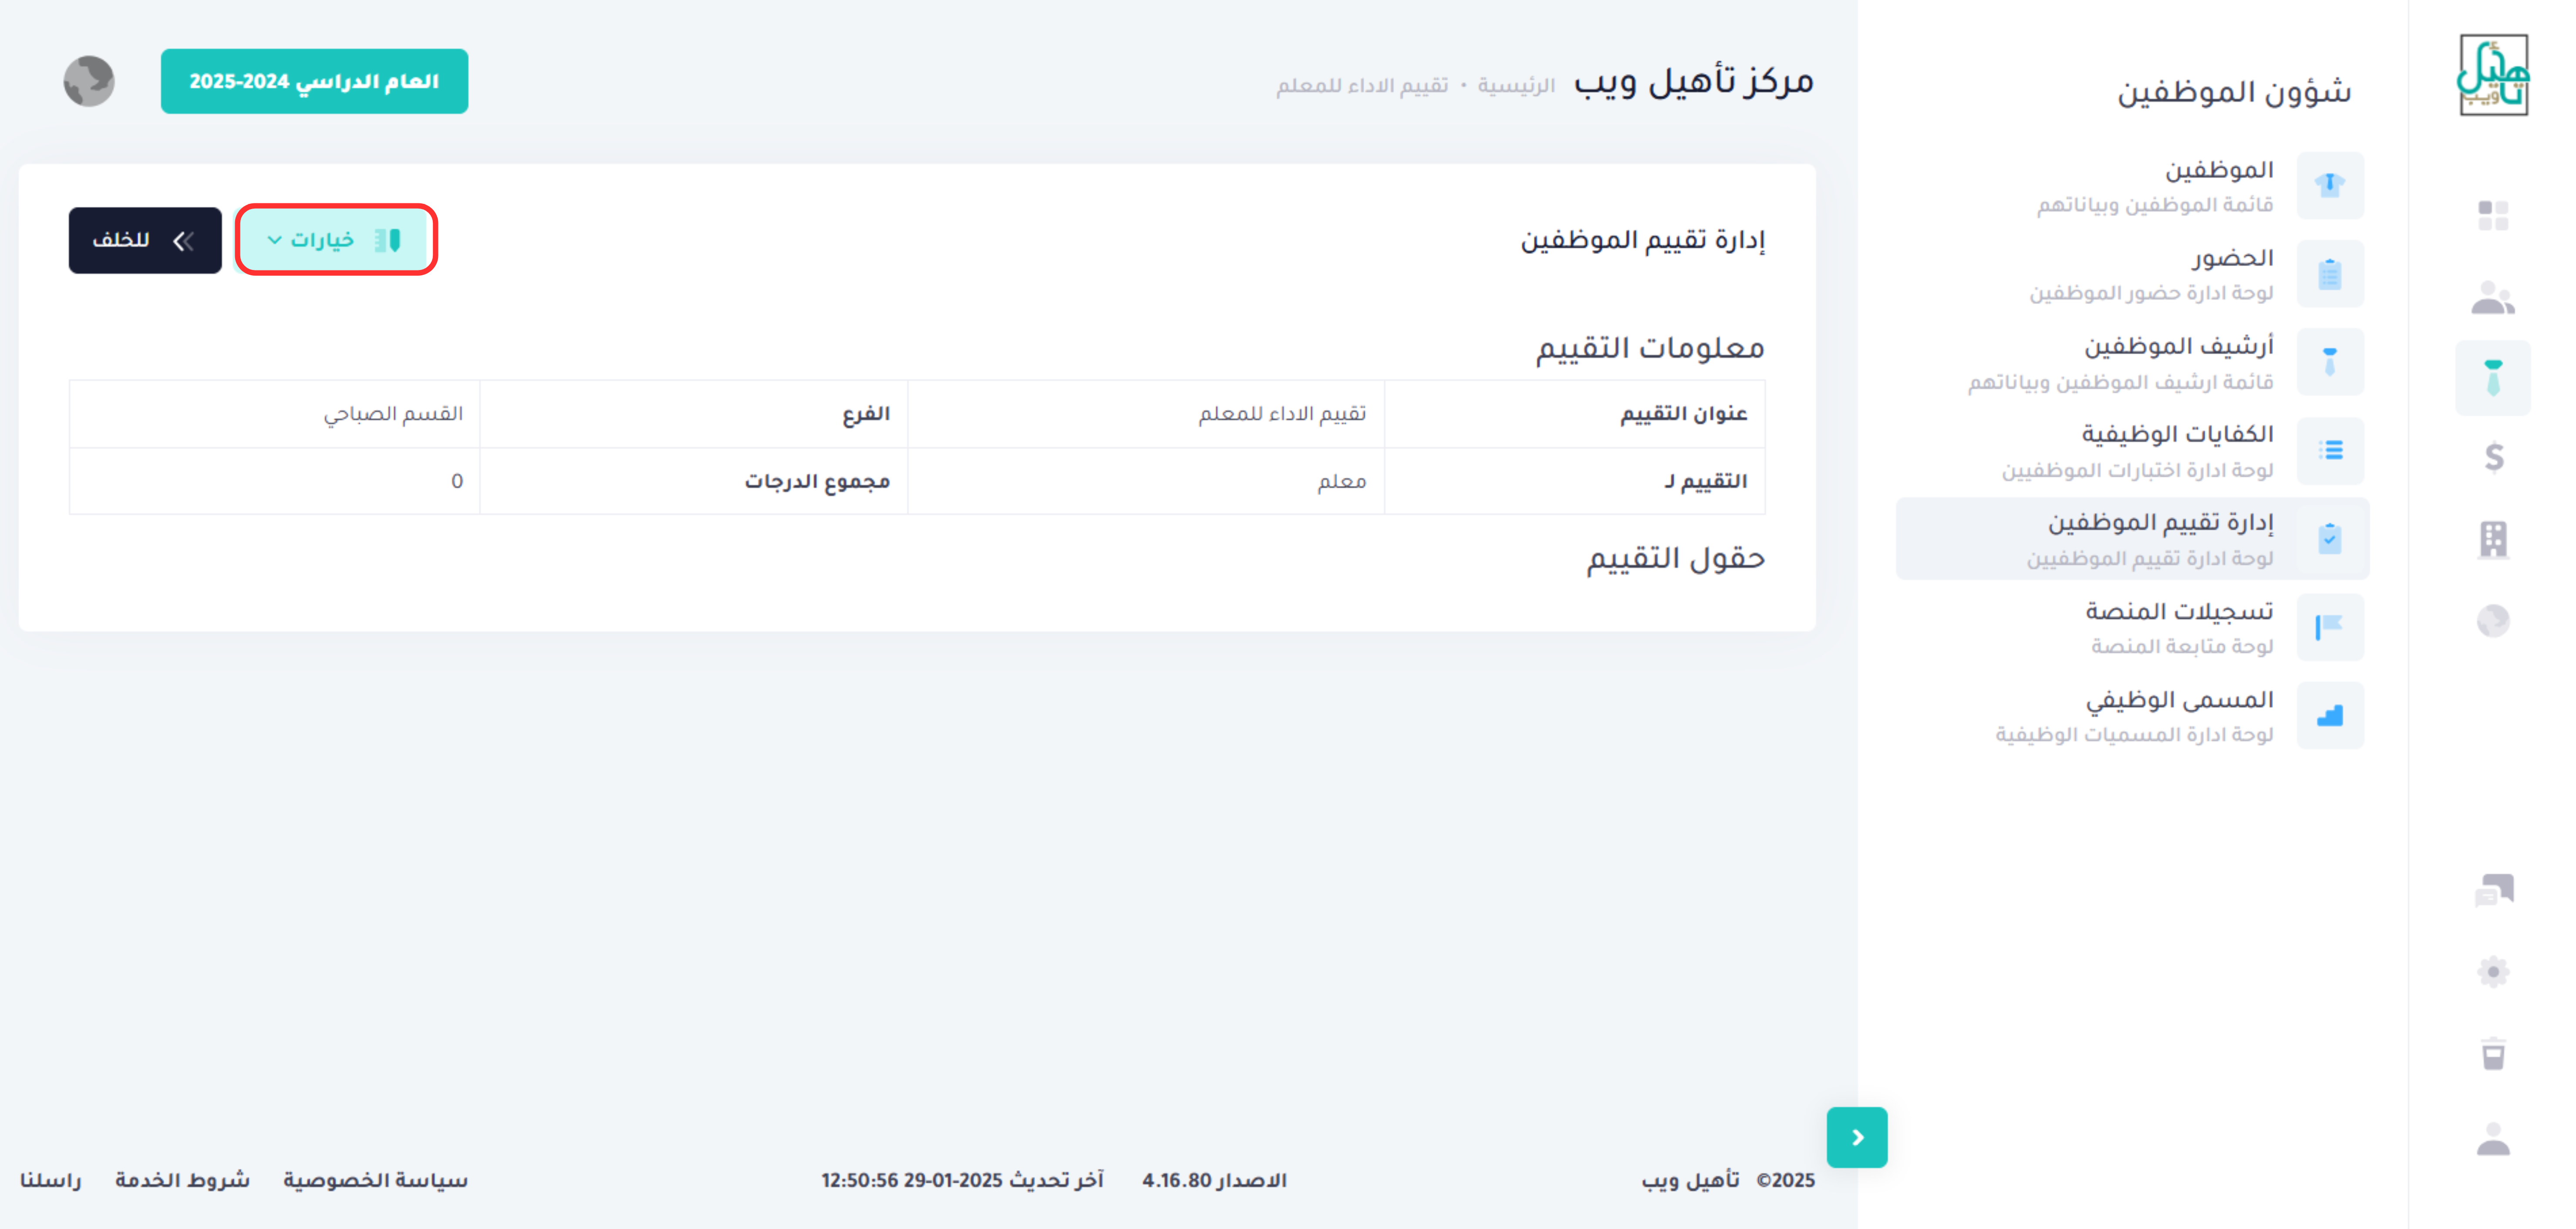Click the مركز تأهيل ويب page title

point(1694,81)
